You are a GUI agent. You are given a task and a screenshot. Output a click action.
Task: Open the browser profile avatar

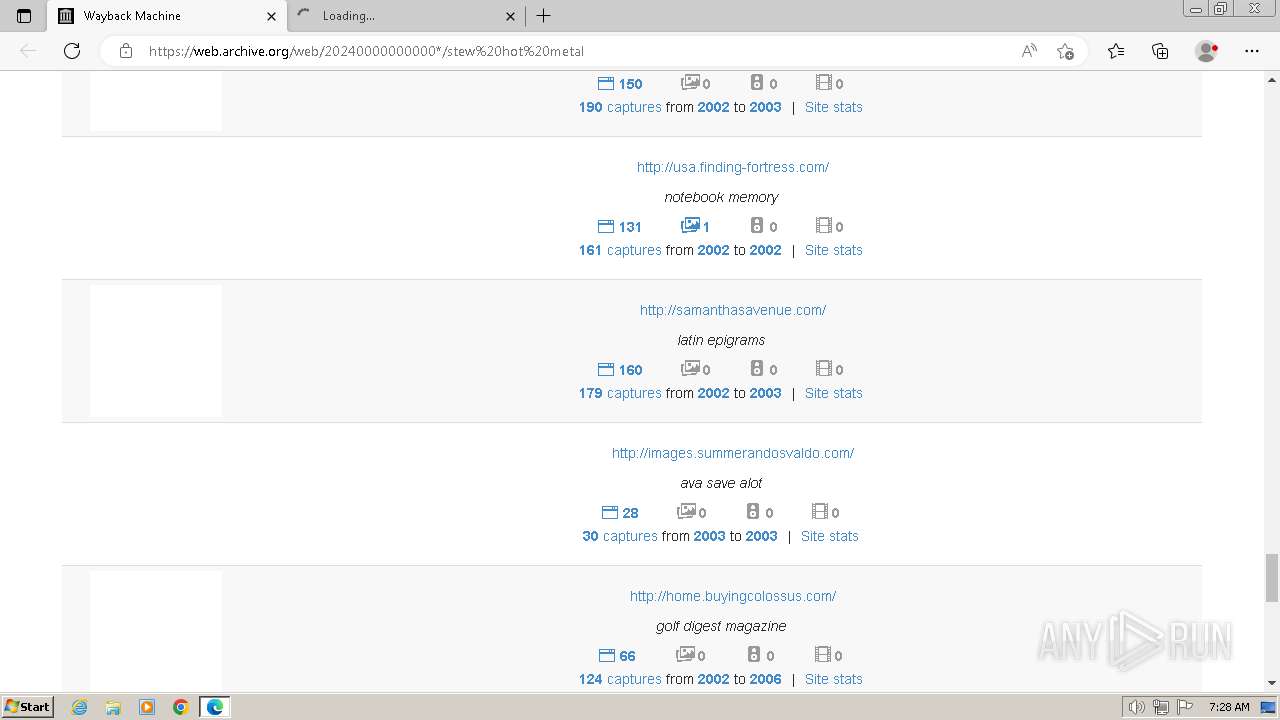pos(1207,51)
